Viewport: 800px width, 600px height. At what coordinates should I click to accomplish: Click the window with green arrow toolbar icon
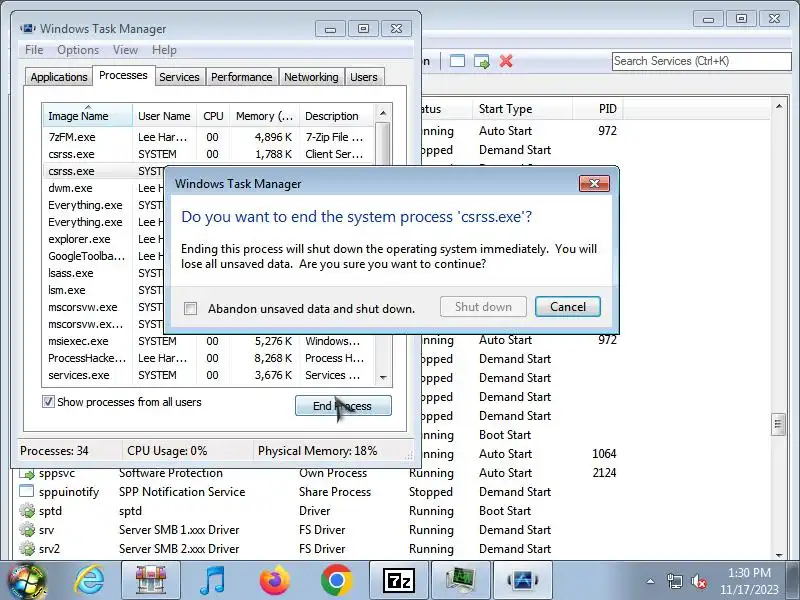click(482, 61)
